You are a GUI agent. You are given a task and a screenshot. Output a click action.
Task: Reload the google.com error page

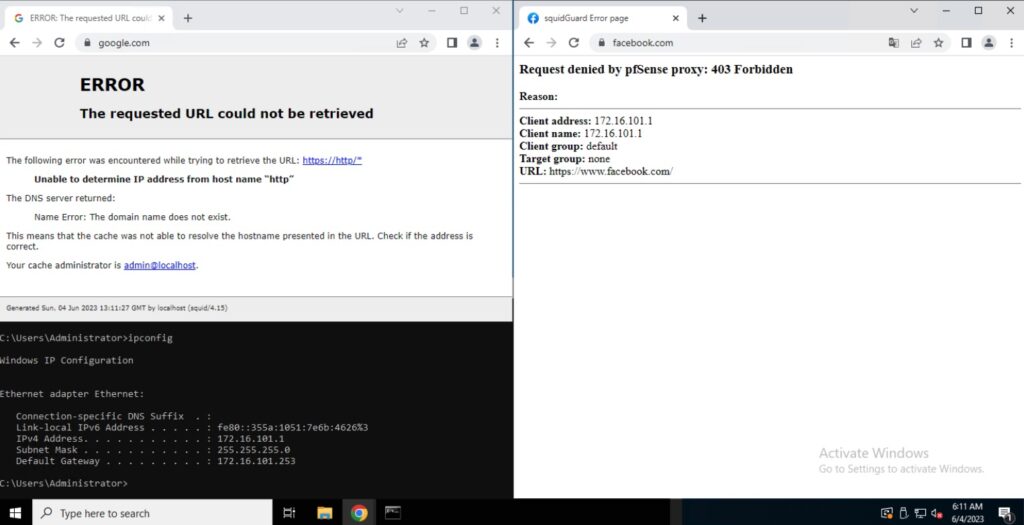click(x=59, y=42)
